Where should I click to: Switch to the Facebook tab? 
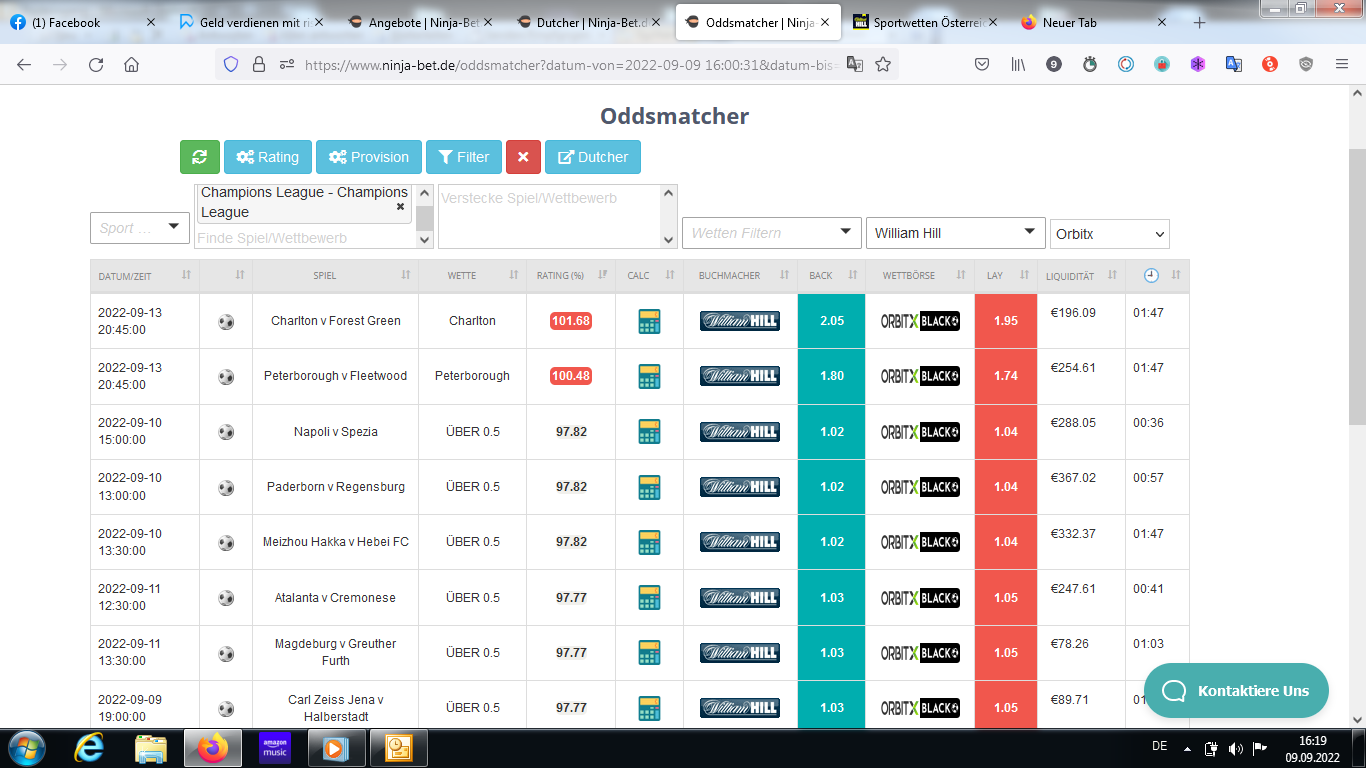[x=83, y=22]
